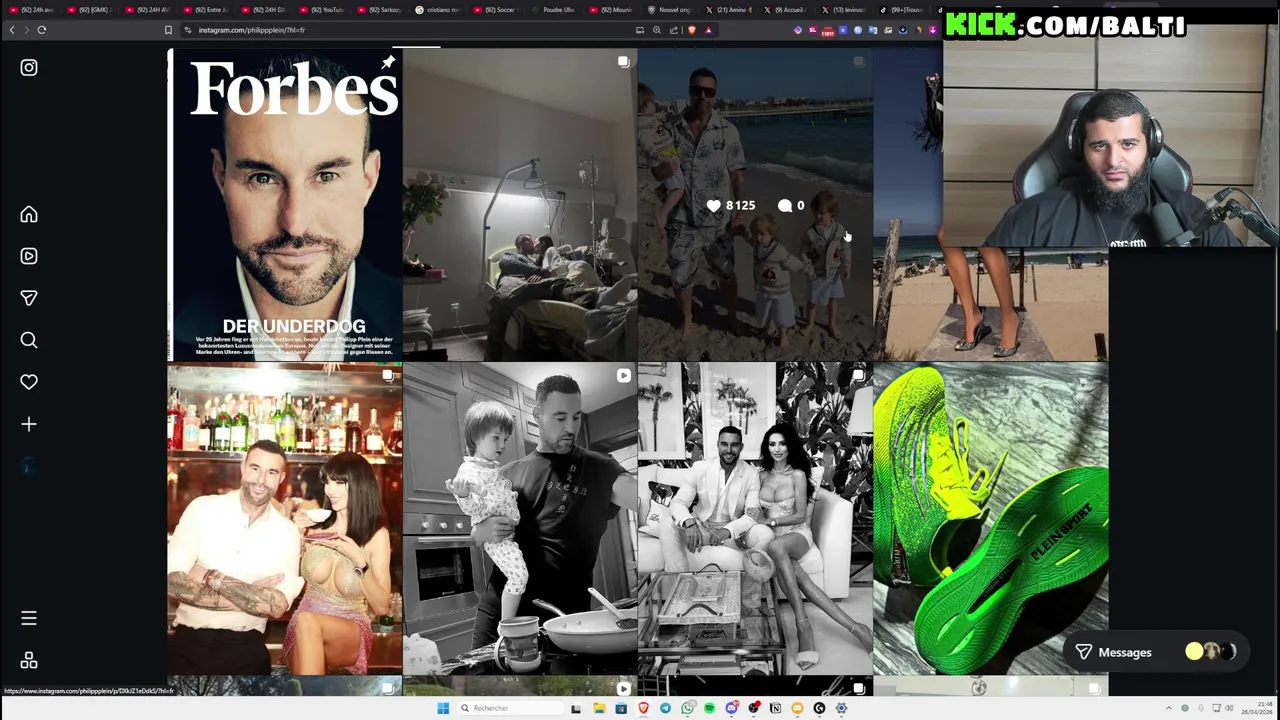The width and height of the screenshot is (1280, 720).
Task: Click the comment count bubble showing 0
Action: pyautogui.click(x=791, y=206)
